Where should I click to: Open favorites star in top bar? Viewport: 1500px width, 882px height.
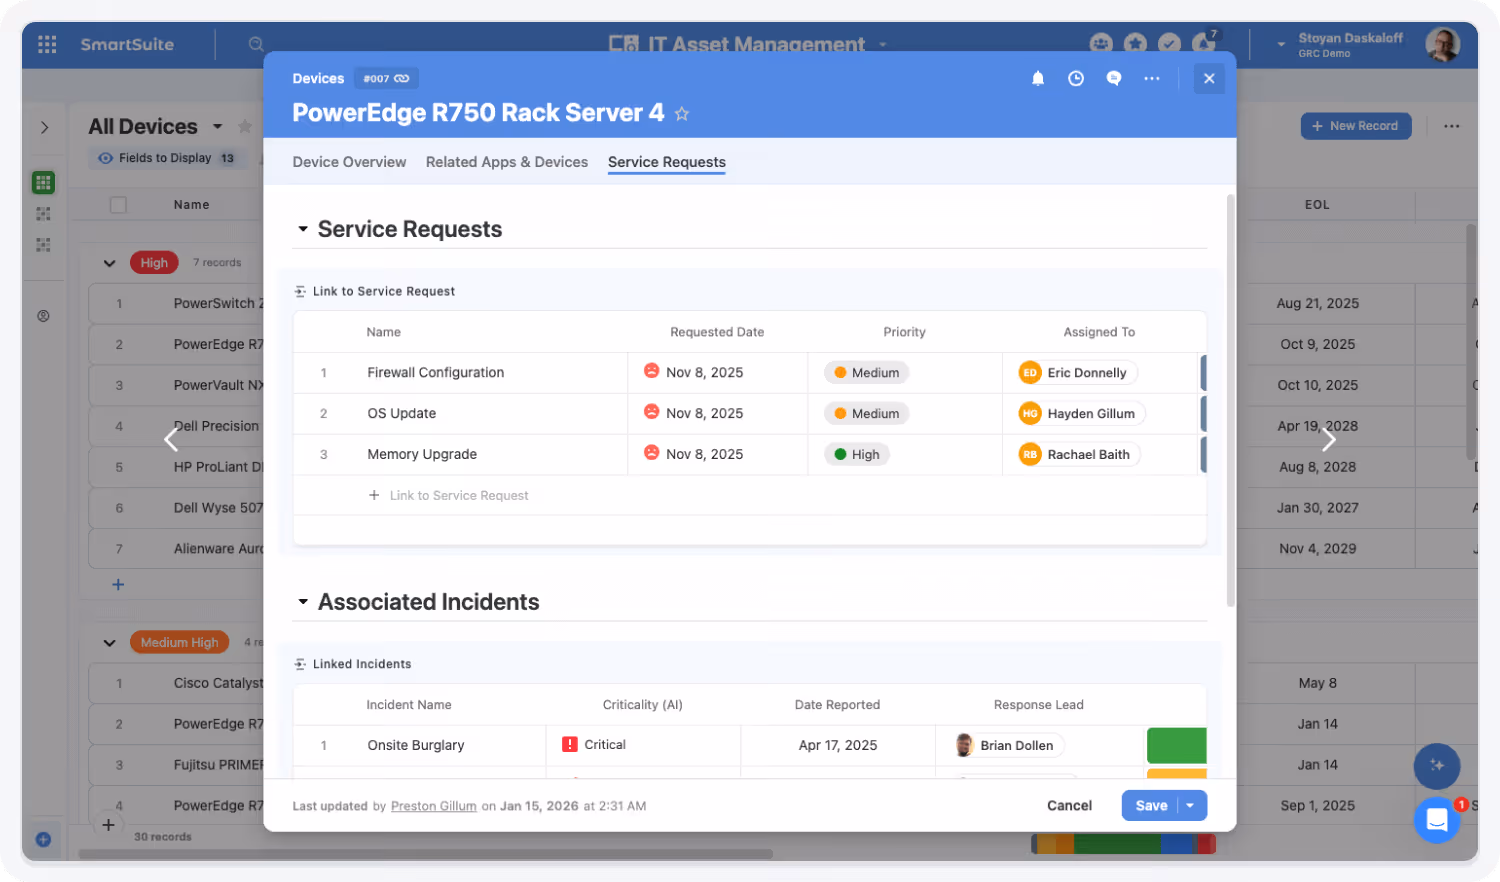click(x=1135, y=44)
